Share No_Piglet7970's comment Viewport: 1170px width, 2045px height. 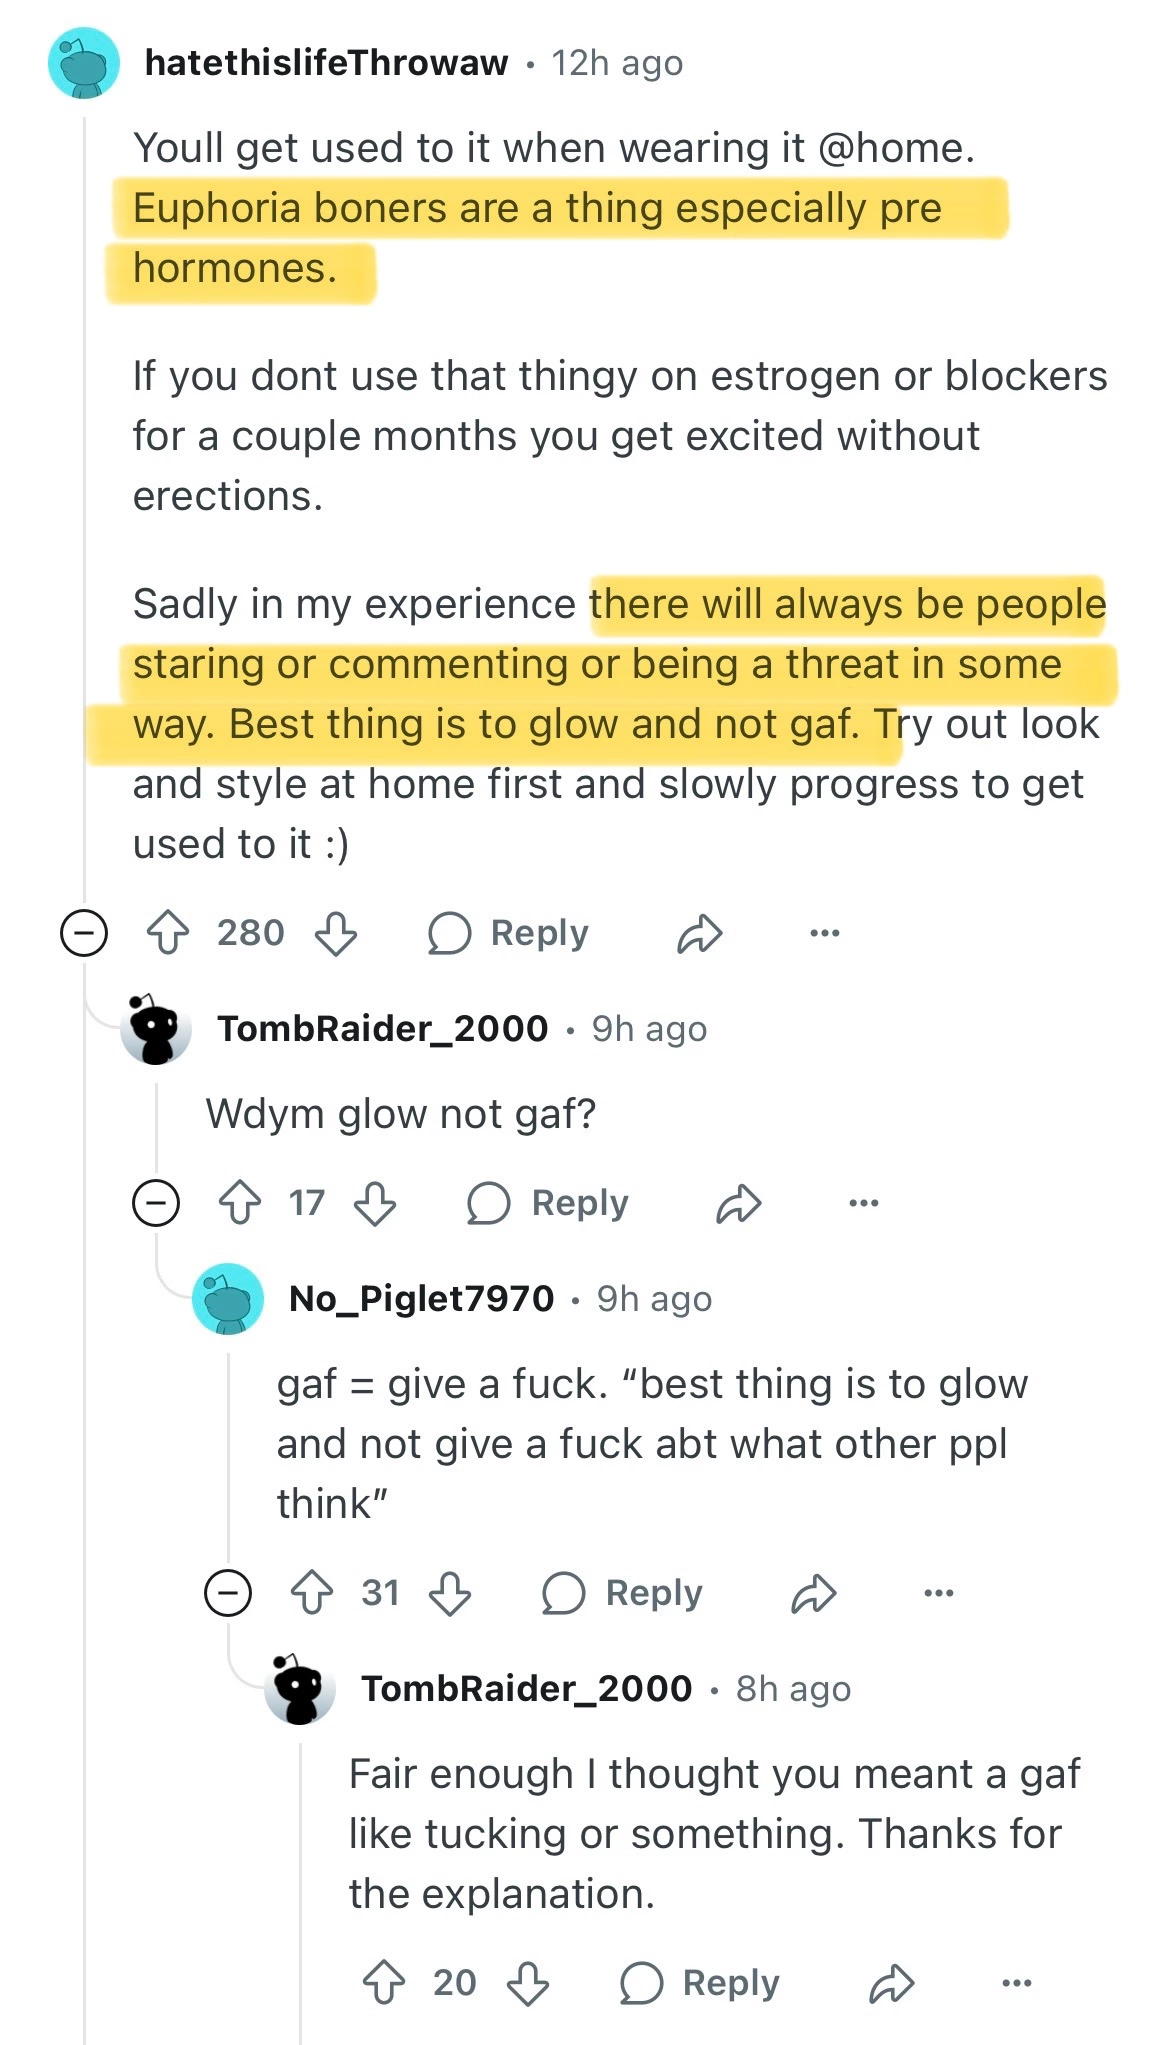click(813, 1592)
